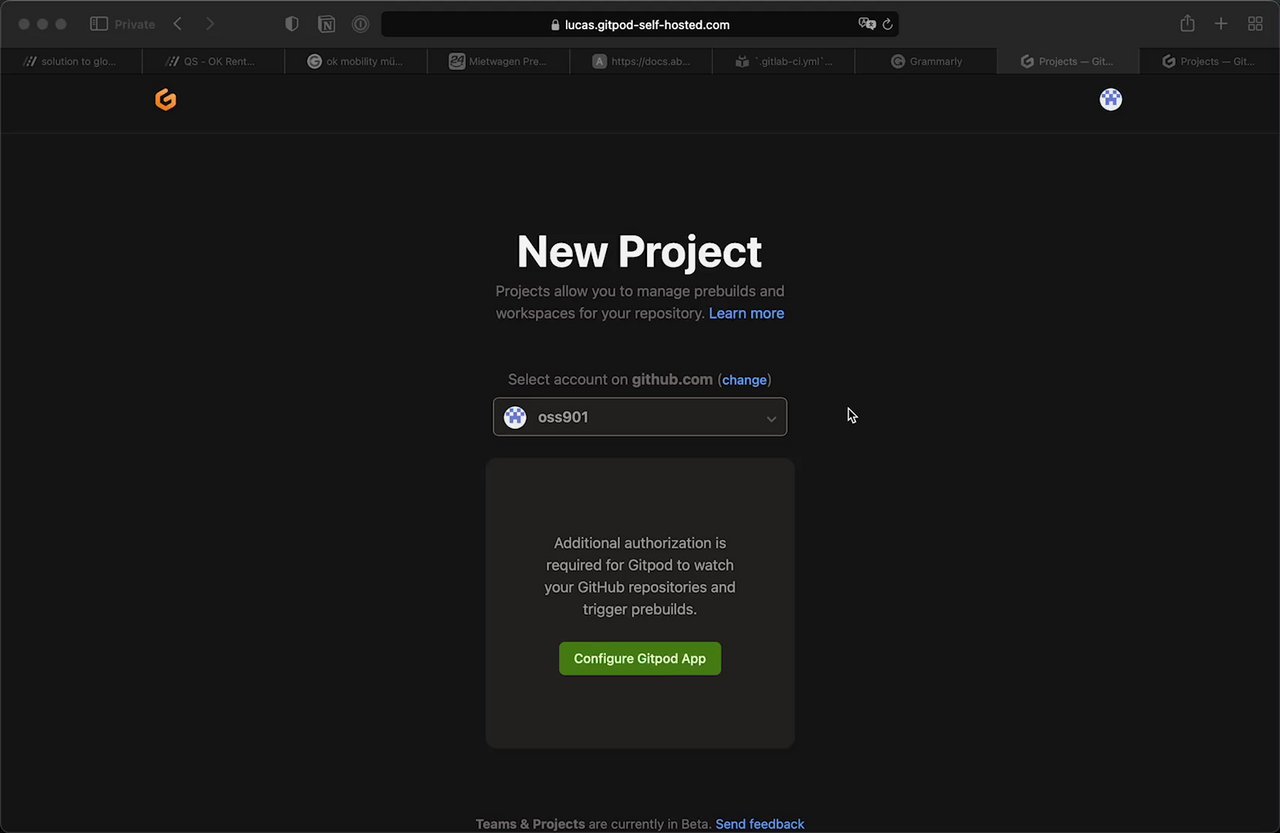Click the lock icon in the address bar

[556, 25]
